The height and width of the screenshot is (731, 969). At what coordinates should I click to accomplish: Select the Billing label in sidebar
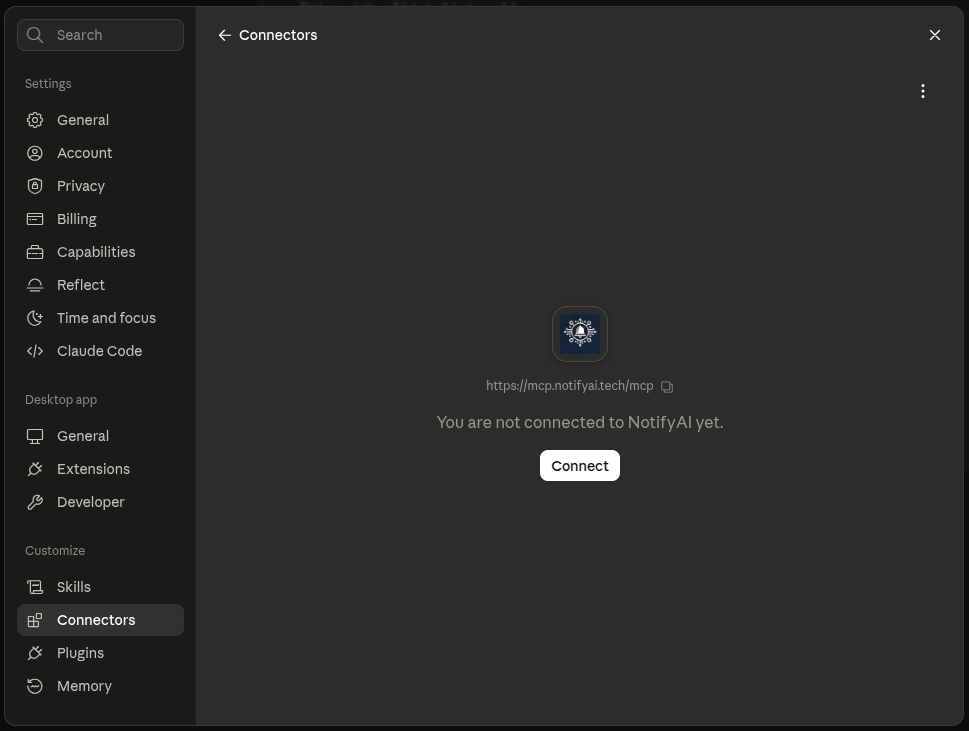click(x=77, y=219)
